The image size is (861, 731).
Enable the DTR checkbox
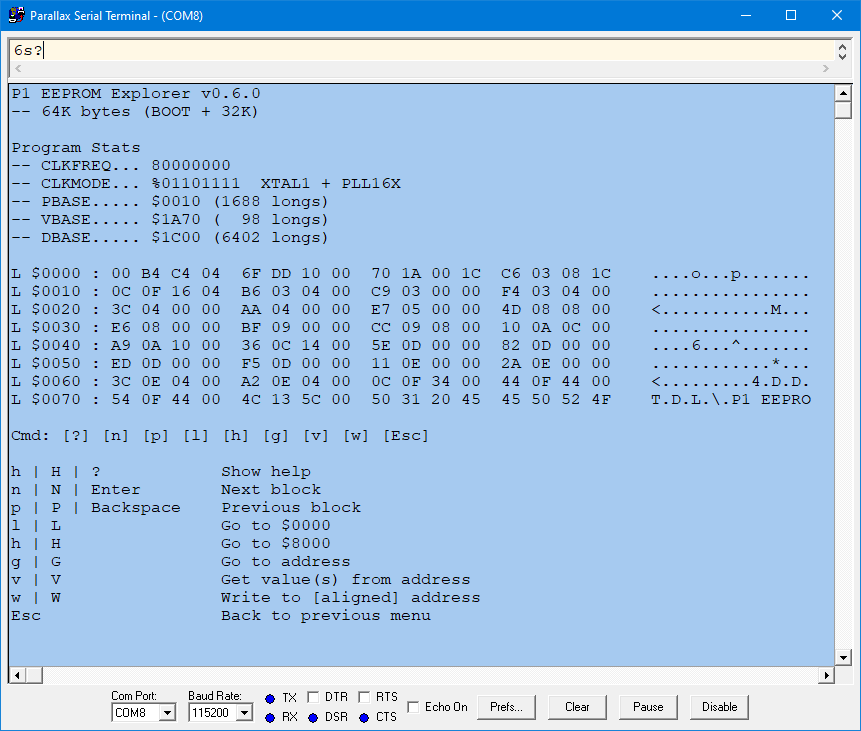(x=313, y=697)
